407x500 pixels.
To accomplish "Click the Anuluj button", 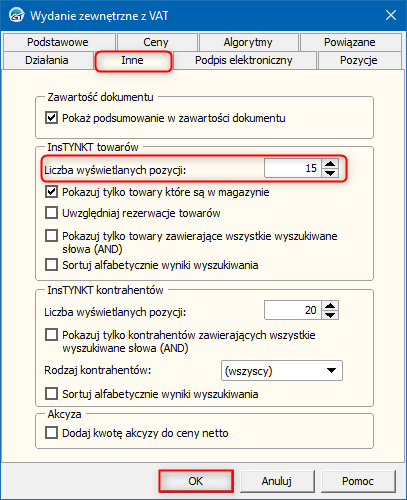I will [x=277, y=481].
